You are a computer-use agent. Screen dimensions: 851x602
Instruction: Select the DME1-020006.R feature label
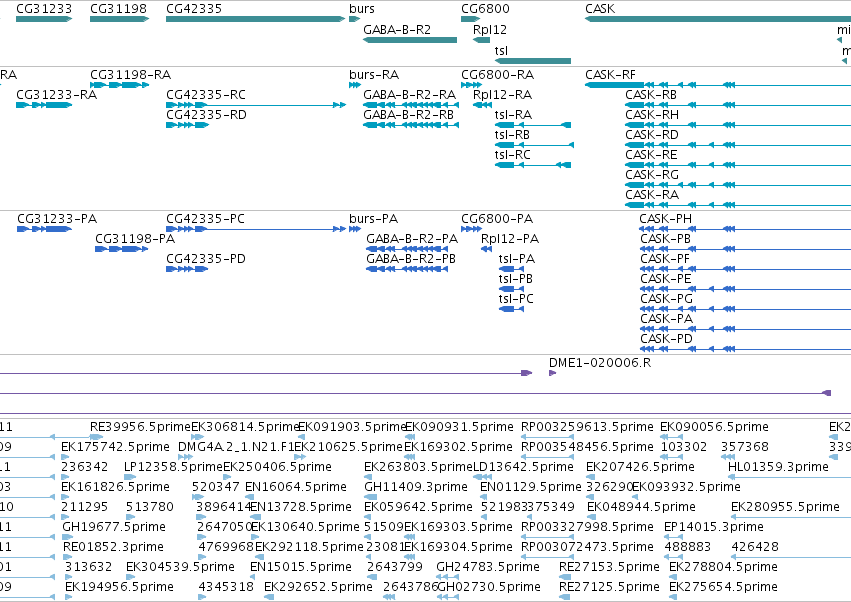click(600, 363)
